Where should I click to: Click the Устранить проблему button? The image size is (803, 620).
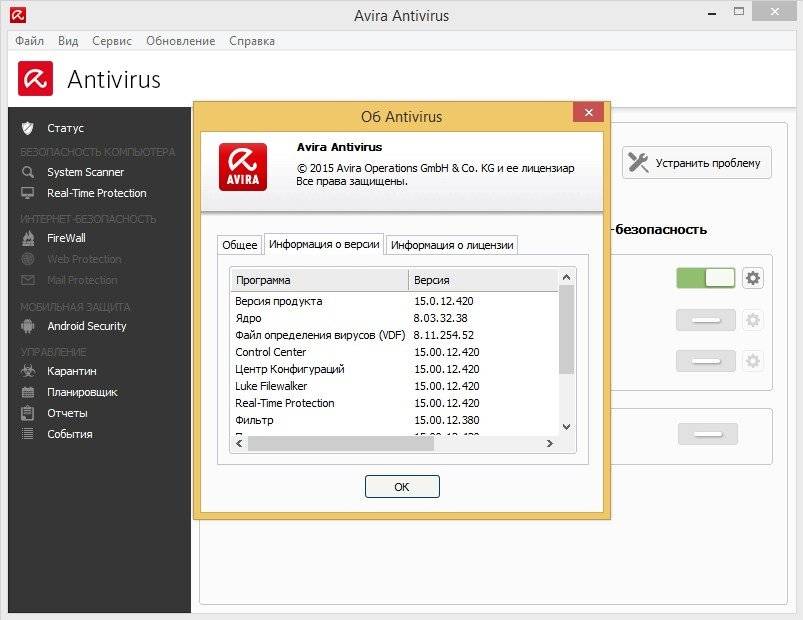pyautogui.click(x=697, y=163)
